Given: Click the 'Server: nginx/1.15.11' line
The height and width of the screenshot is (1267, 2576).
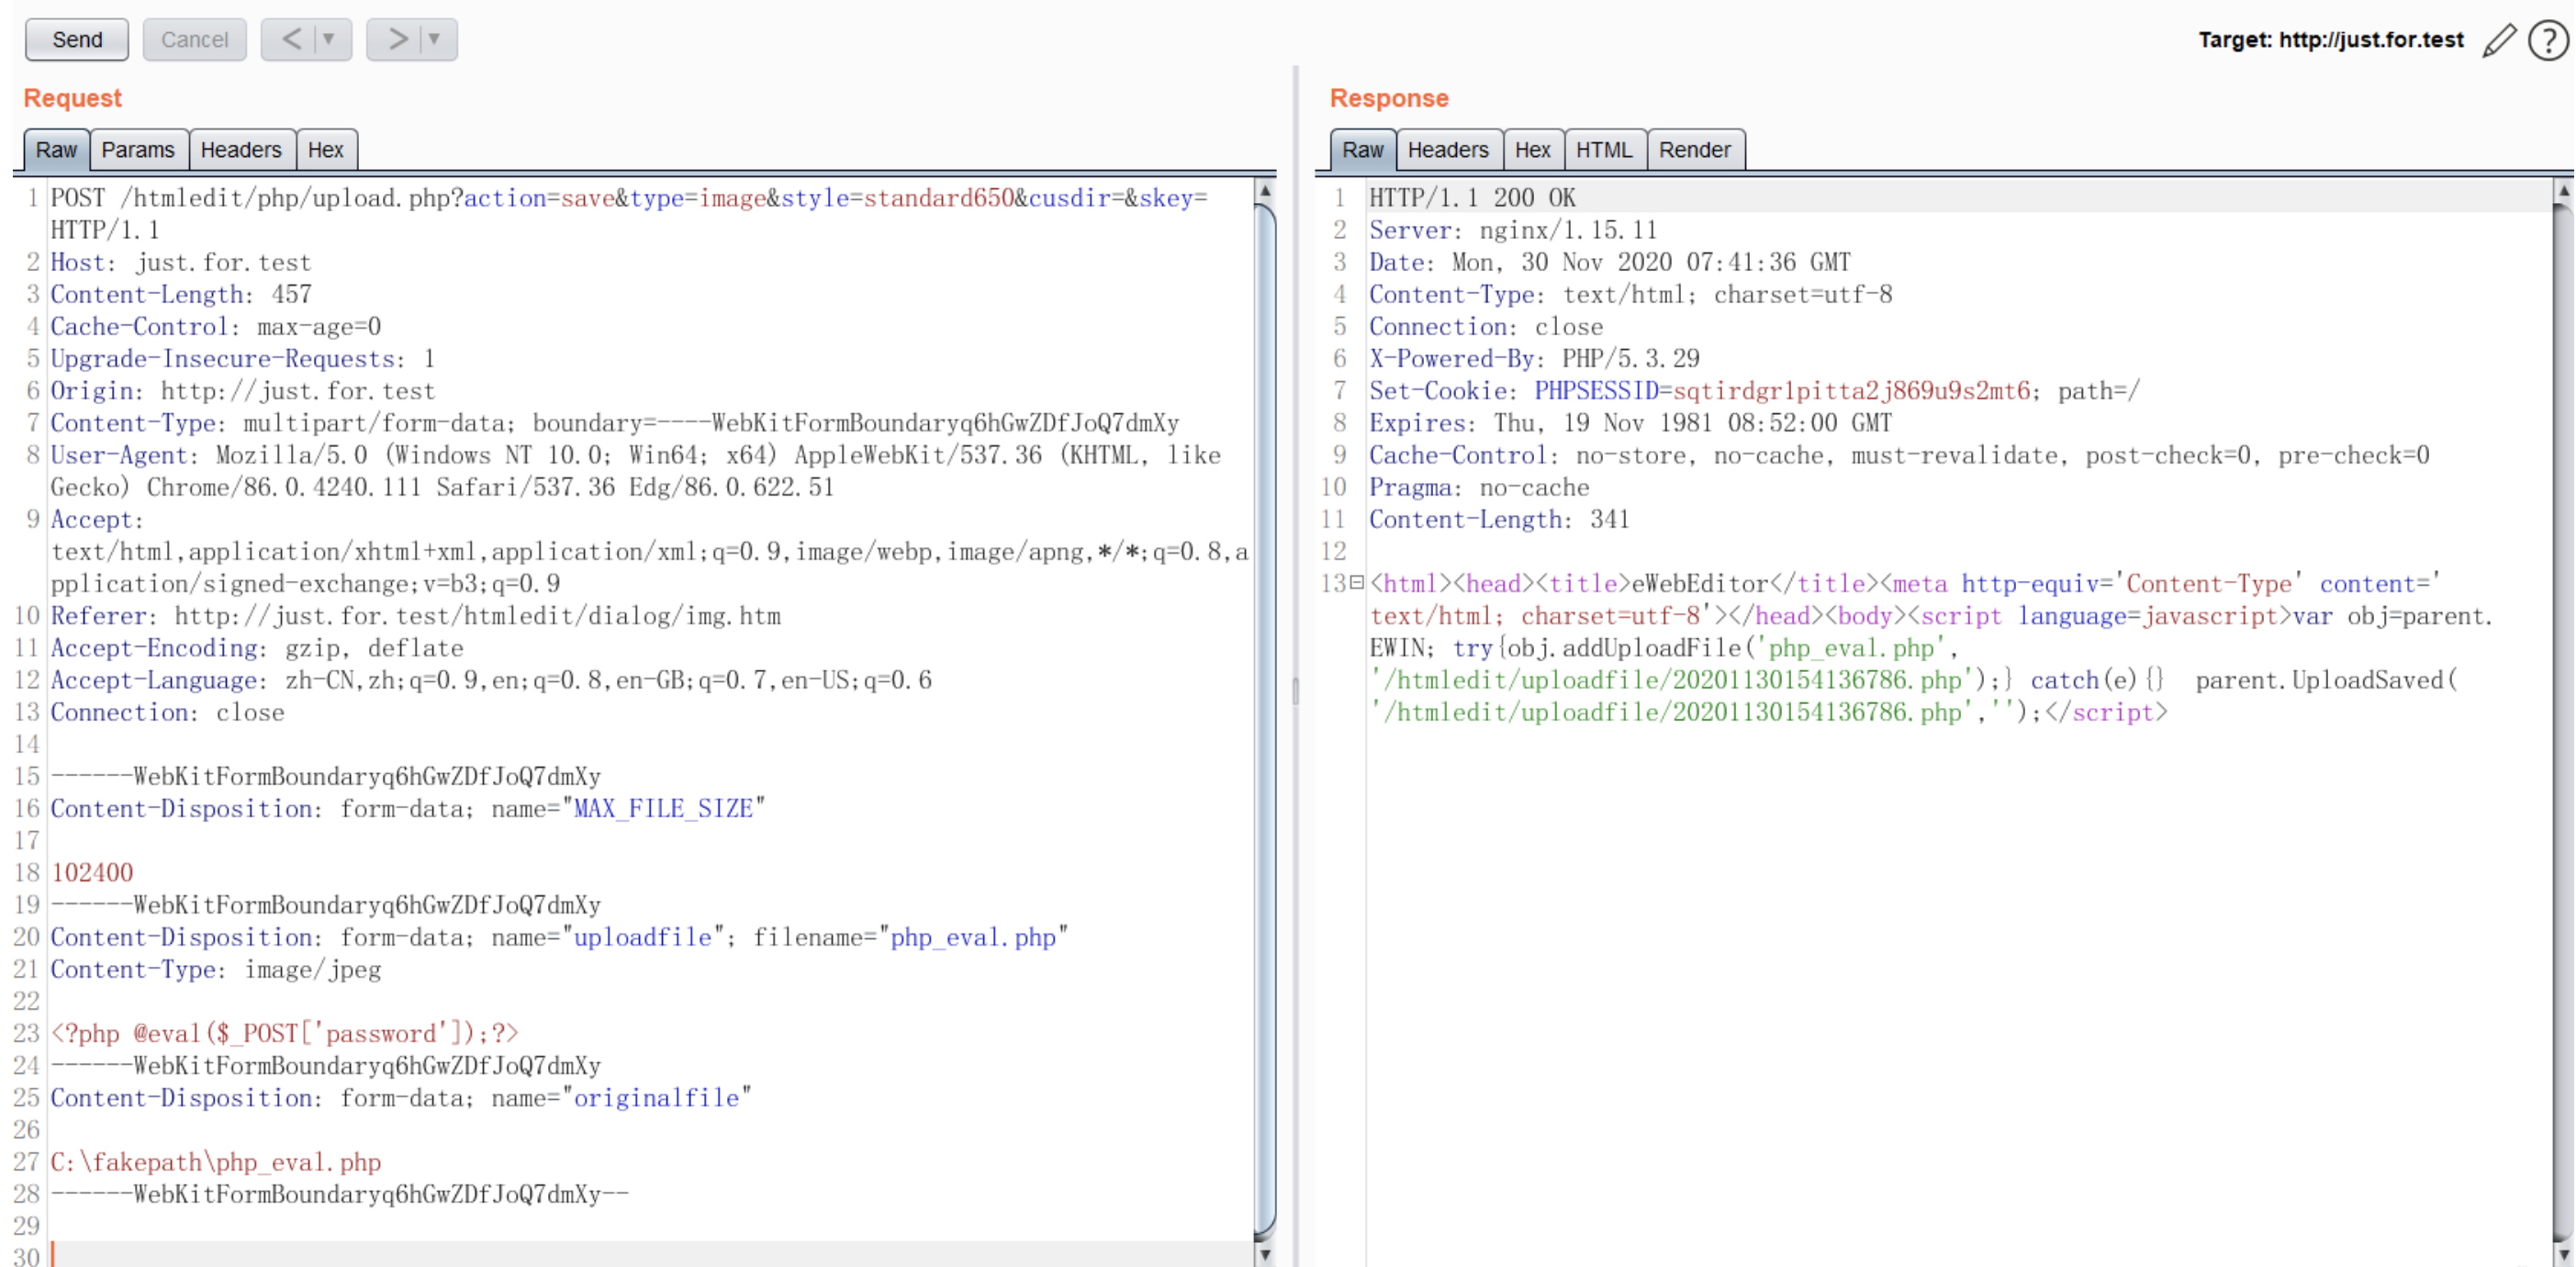Looking at the screenshot, I should coord(1513,230).
